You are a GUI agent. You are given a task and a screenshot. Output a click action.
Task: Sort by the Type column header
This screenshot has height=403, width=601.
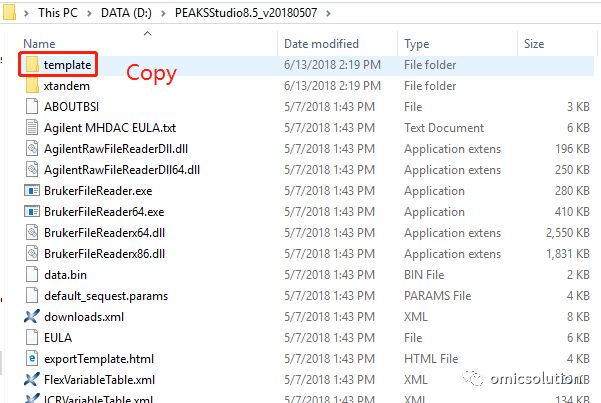click(x=416, y=44)
